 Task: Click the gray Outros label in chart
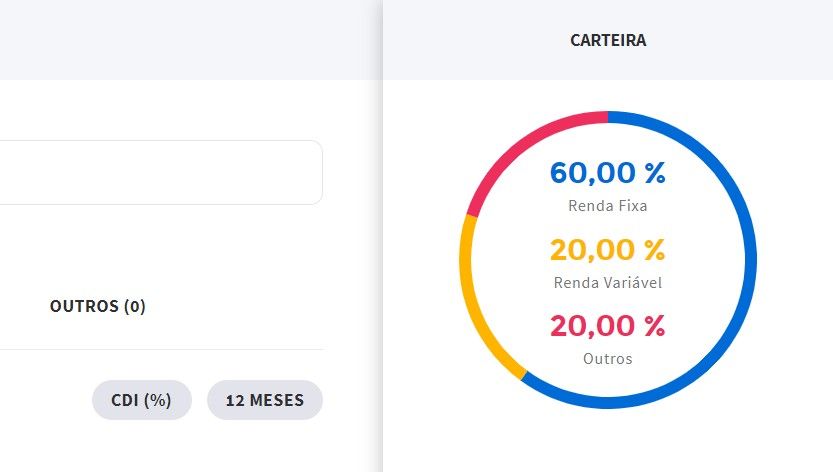point(608,359)
